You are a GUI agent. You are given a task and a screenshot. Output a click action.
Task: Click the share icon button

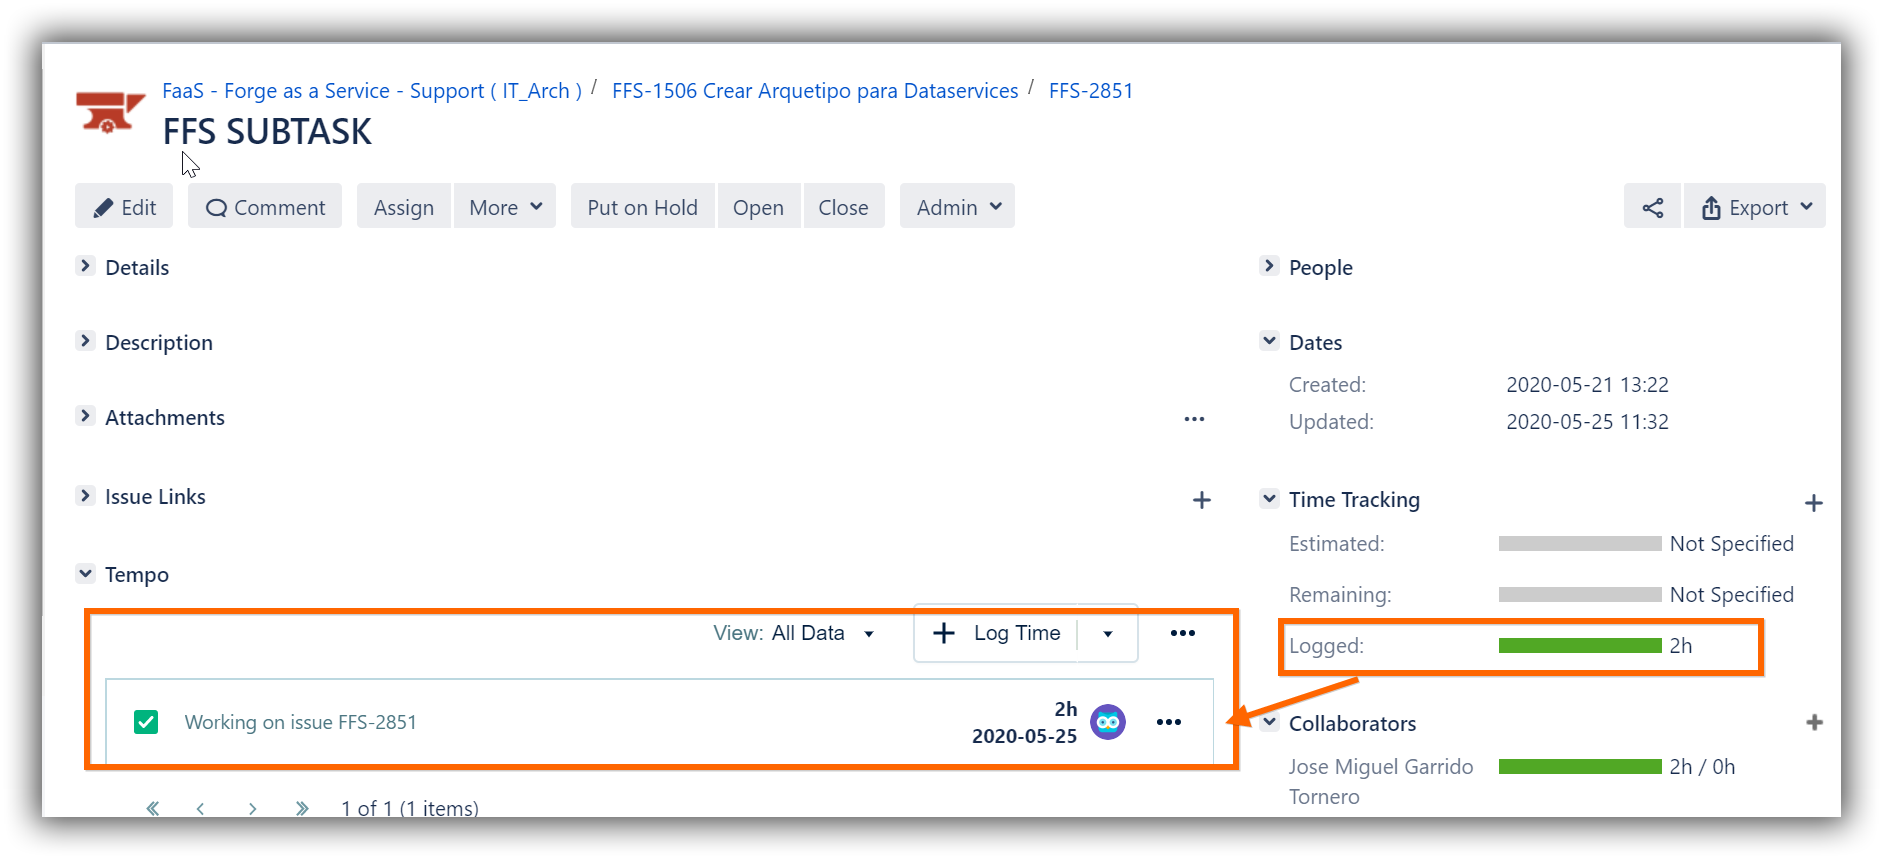tap(1652, 207)
